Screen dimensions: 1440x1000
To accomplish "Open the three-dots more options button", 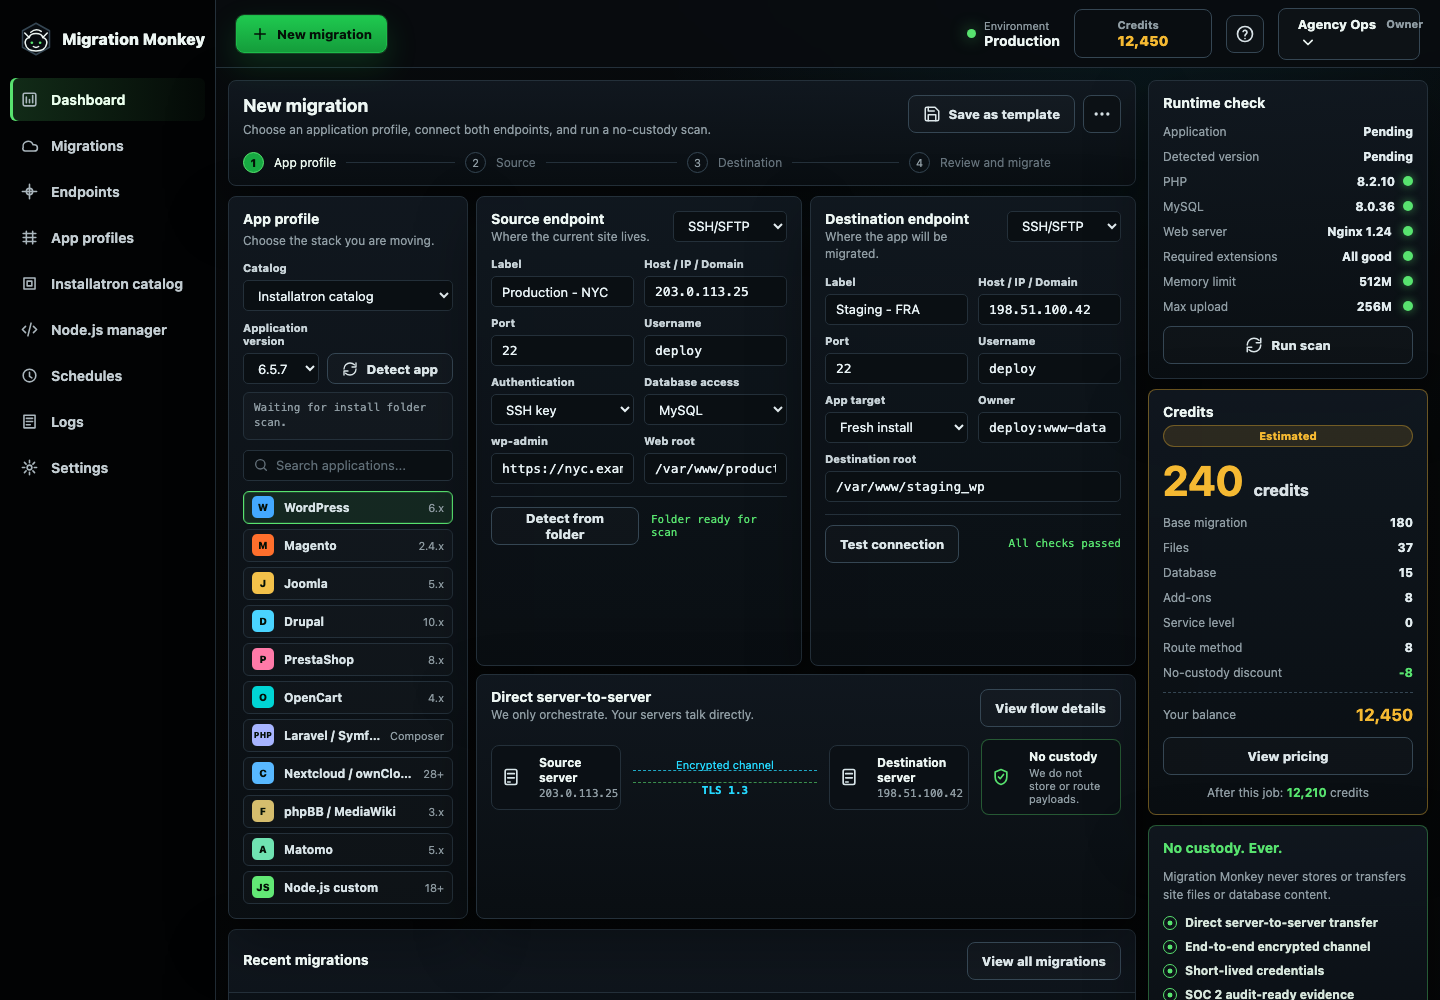I will tap(1102, 114).
